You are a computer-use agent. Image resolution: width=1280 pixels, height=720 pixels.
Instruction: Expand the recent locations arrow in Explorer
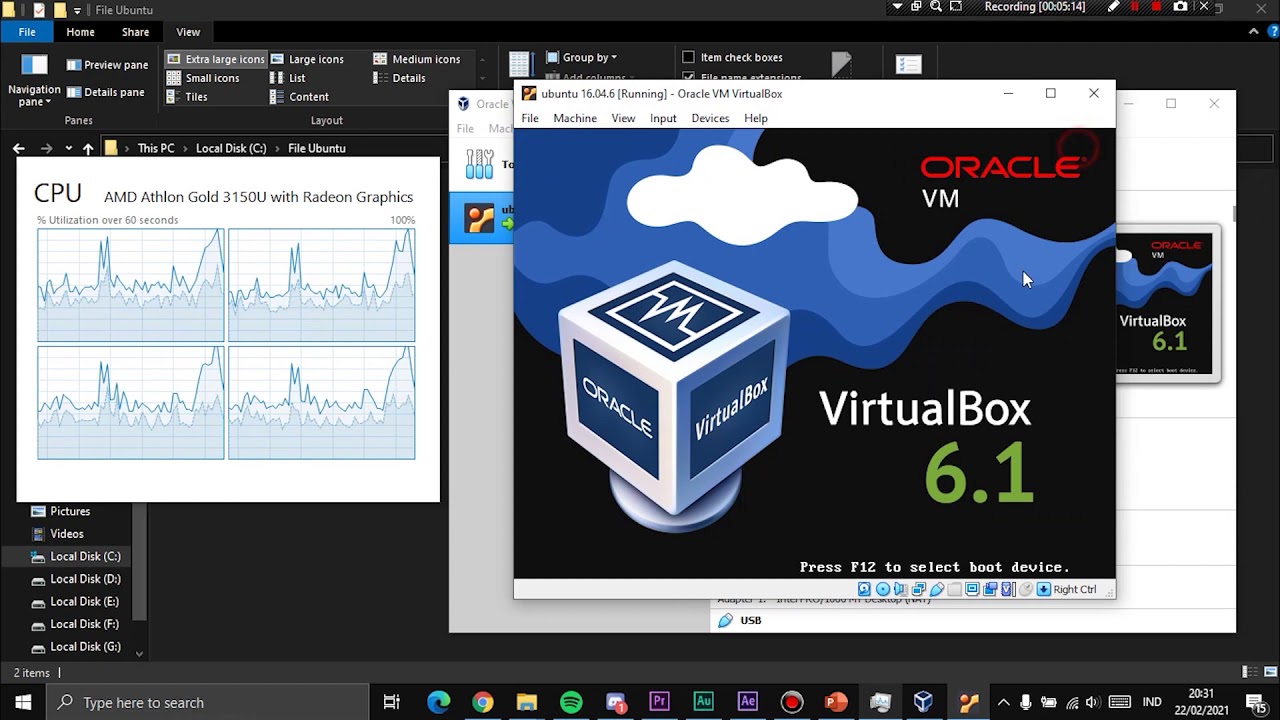coord(68,148)
